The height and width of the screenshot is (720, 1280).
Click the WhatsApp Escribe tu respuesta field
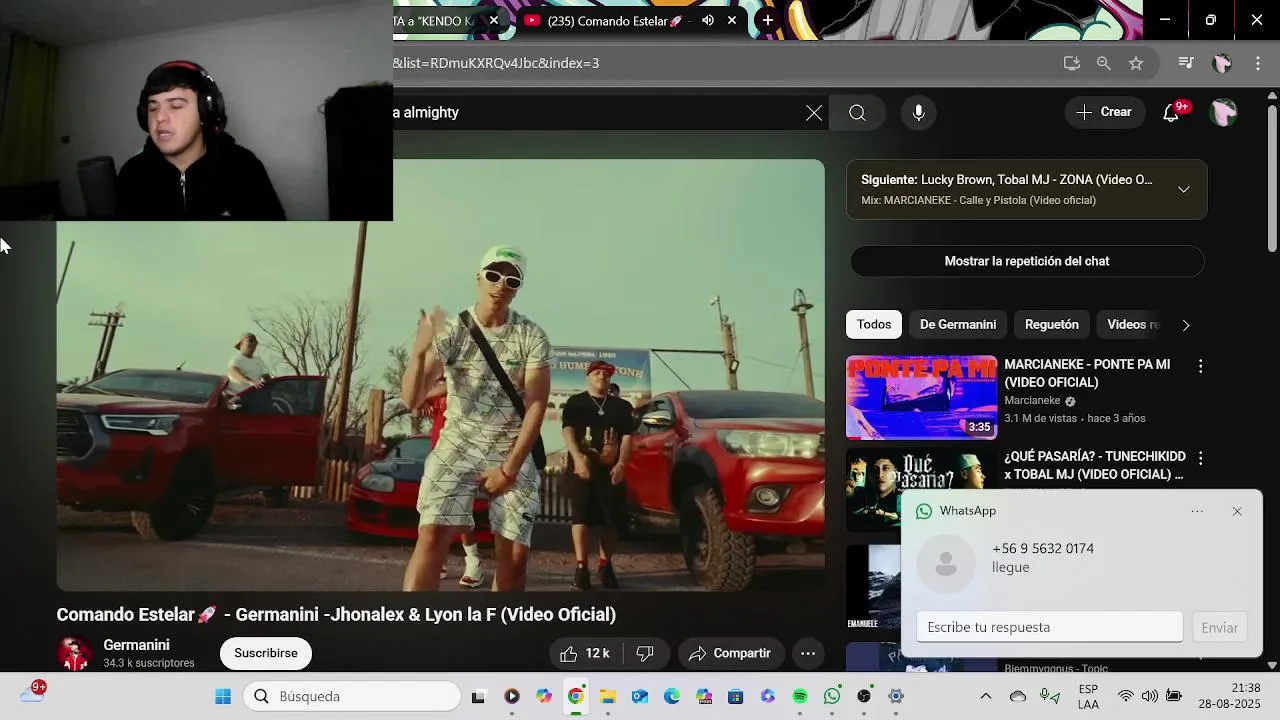pos(1049,627)
